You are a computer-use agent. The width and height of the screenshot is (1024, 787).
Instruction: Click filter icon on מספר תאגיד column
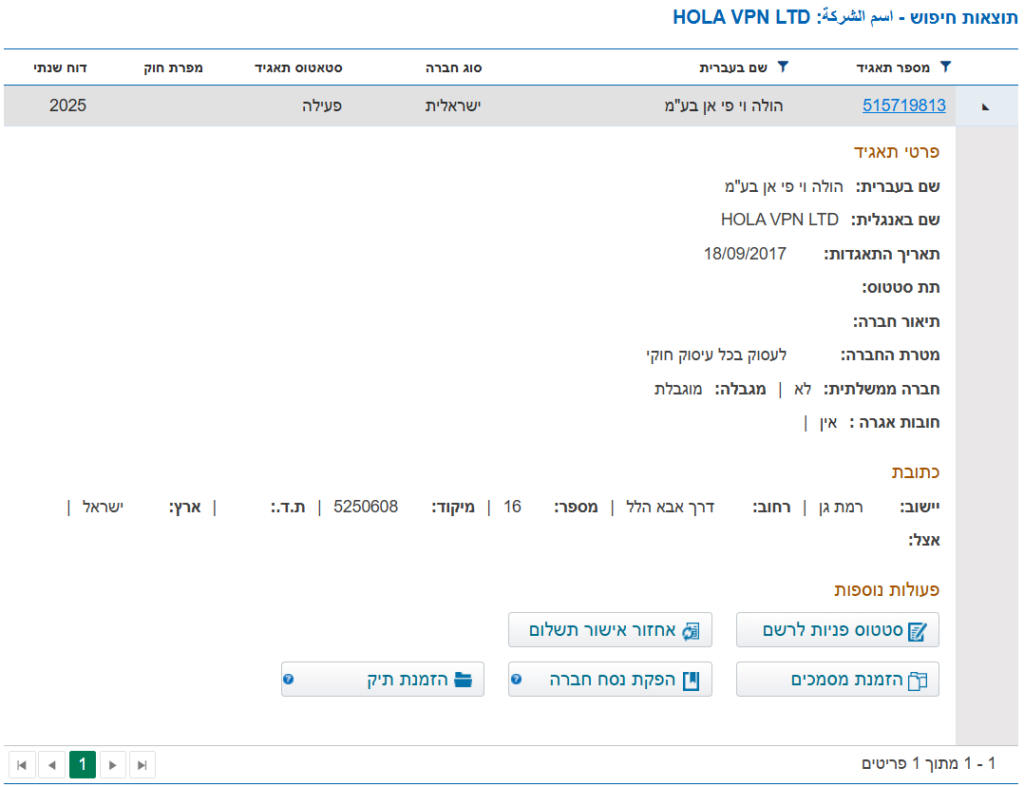coord(945,67)
